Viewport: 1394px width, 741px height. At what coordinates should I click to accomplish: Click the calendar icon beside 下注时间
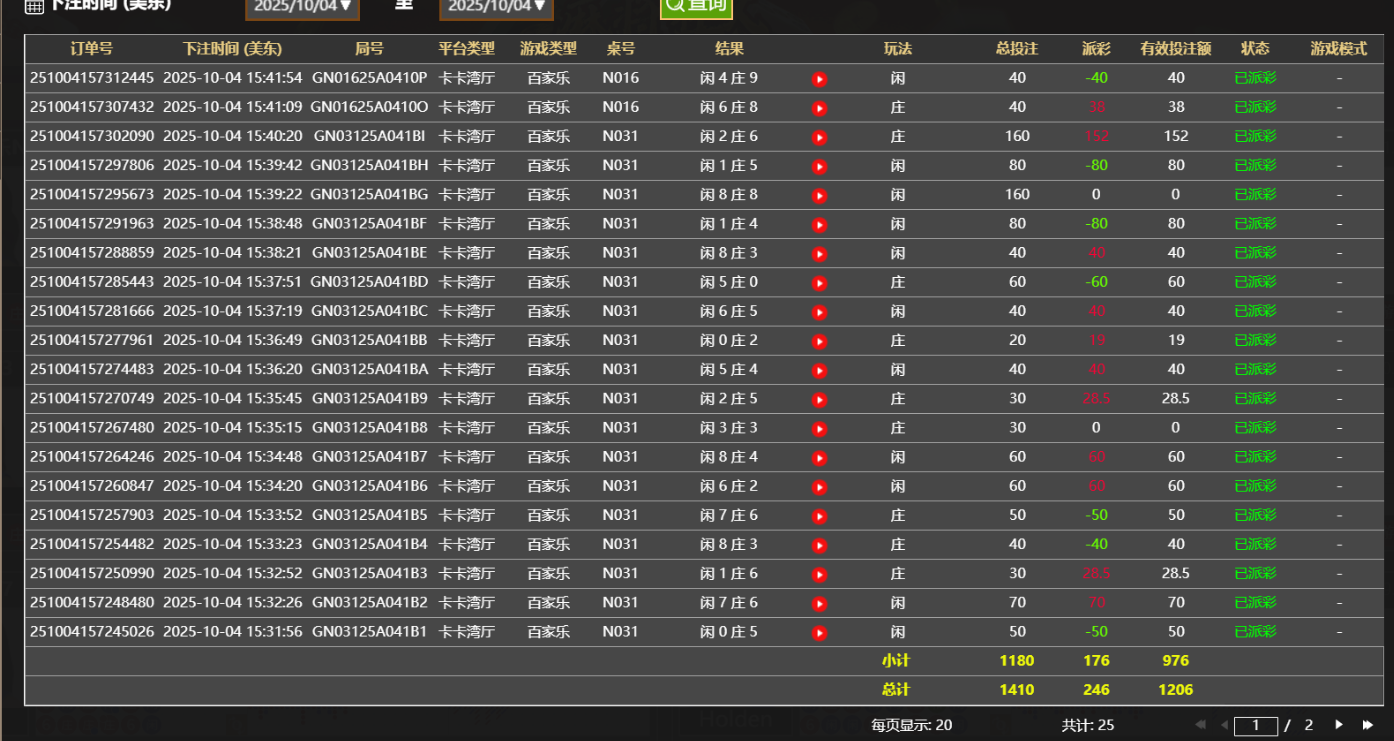(x=34, y=6)
